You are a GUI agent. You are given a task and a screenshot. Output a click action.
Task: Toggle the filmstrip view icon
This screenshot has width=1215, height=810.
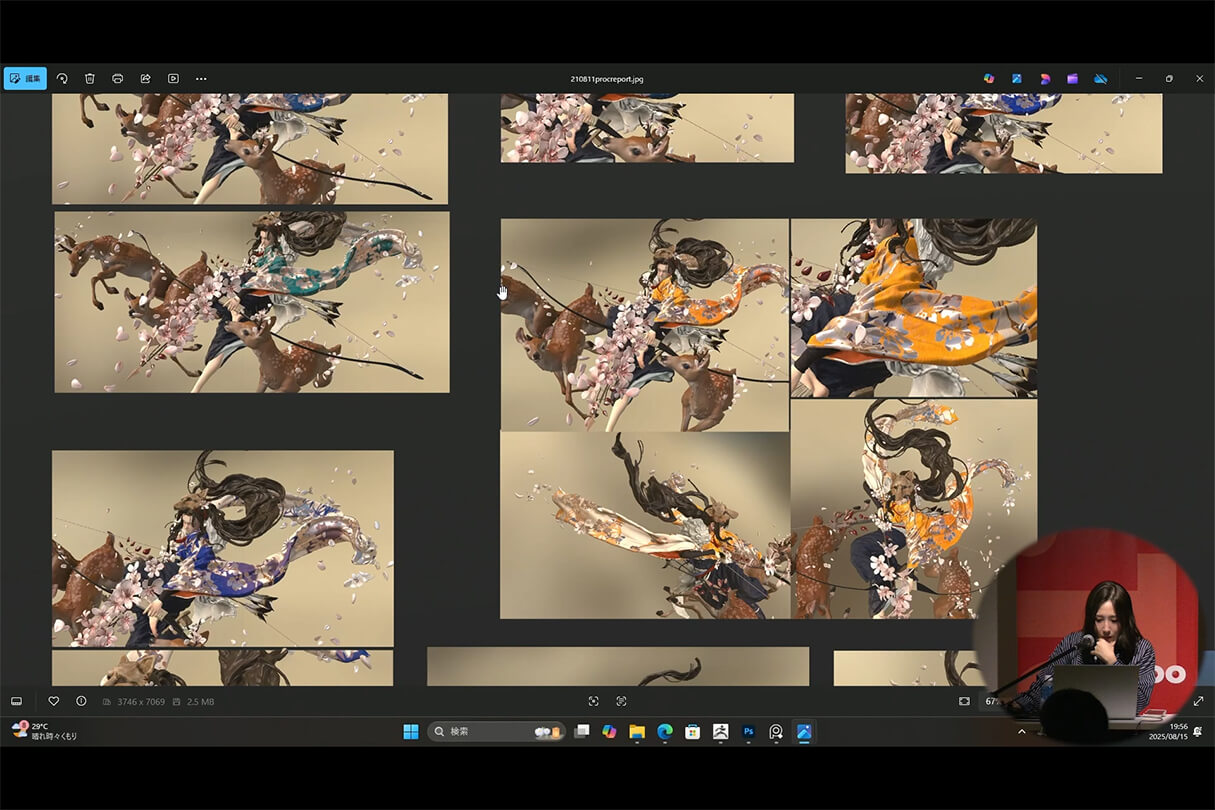point(16,701)
